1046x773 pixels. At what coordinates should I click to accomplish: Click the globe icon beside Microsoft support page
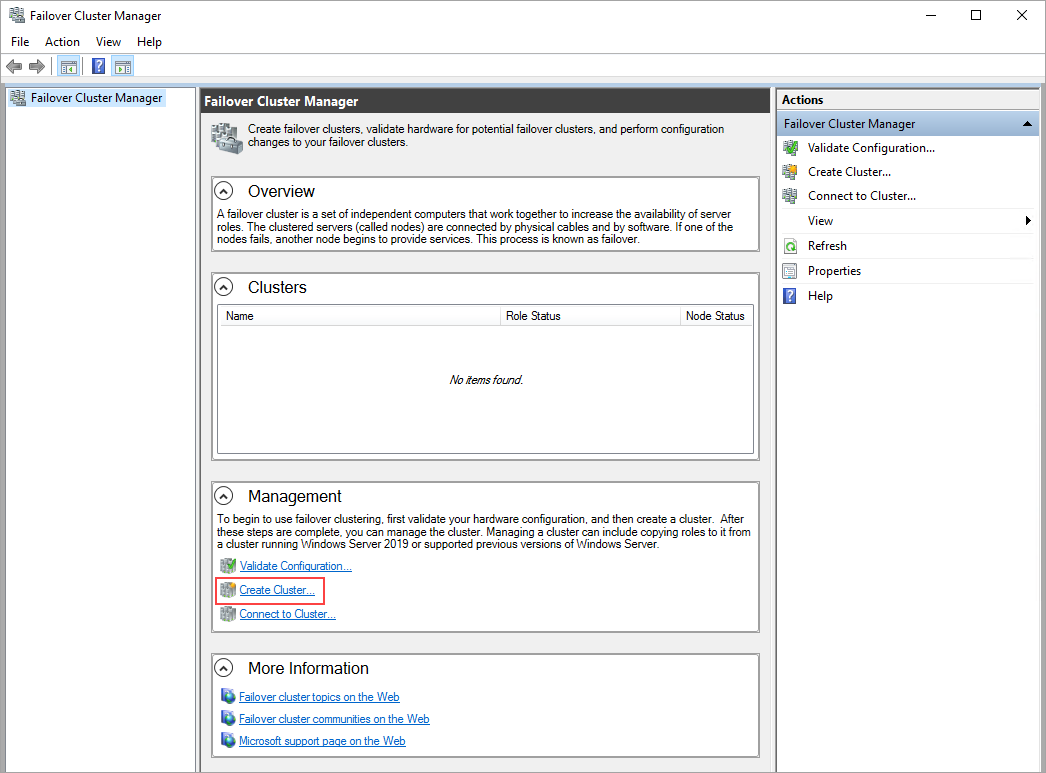(x=228, y=740)
